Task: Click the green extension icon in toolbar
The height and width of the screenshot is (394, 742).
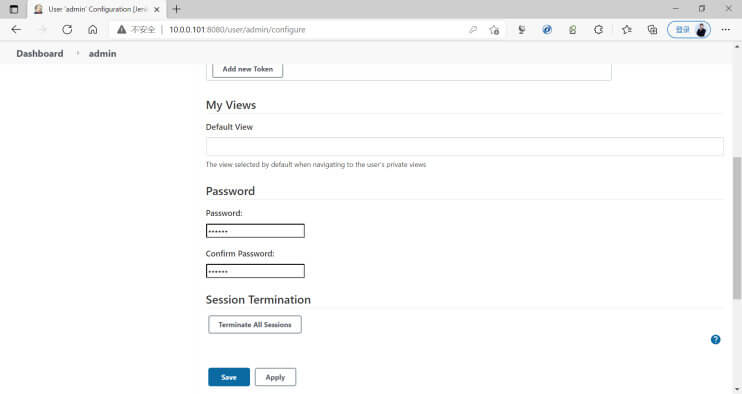Action: pos(573,29)
